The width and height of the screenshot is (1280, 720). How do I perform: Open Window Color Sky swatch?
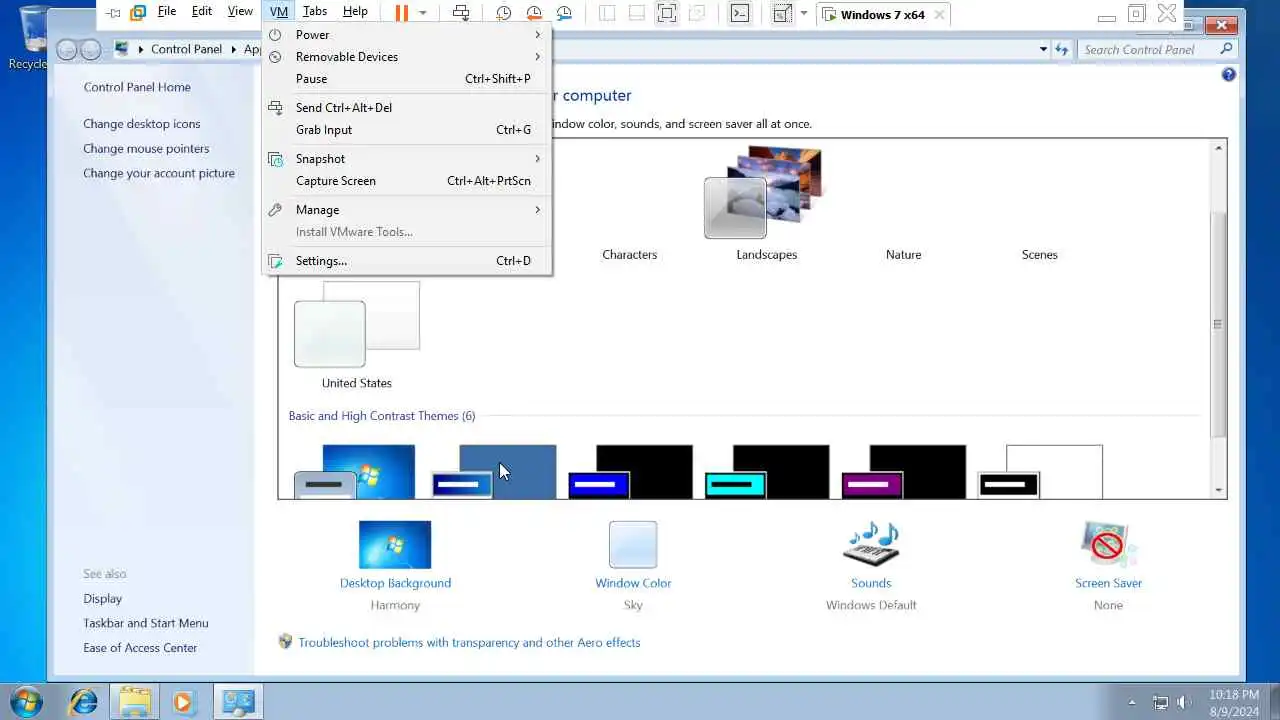[633, 545]
